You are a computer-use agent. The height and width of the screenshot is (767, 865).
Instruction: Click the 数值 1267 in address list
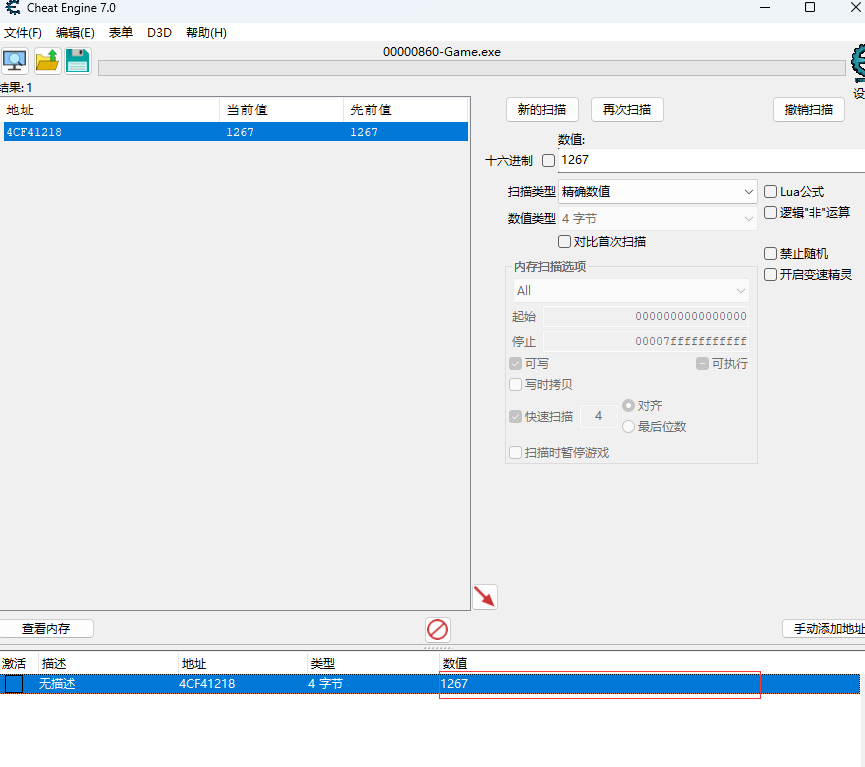454,684
